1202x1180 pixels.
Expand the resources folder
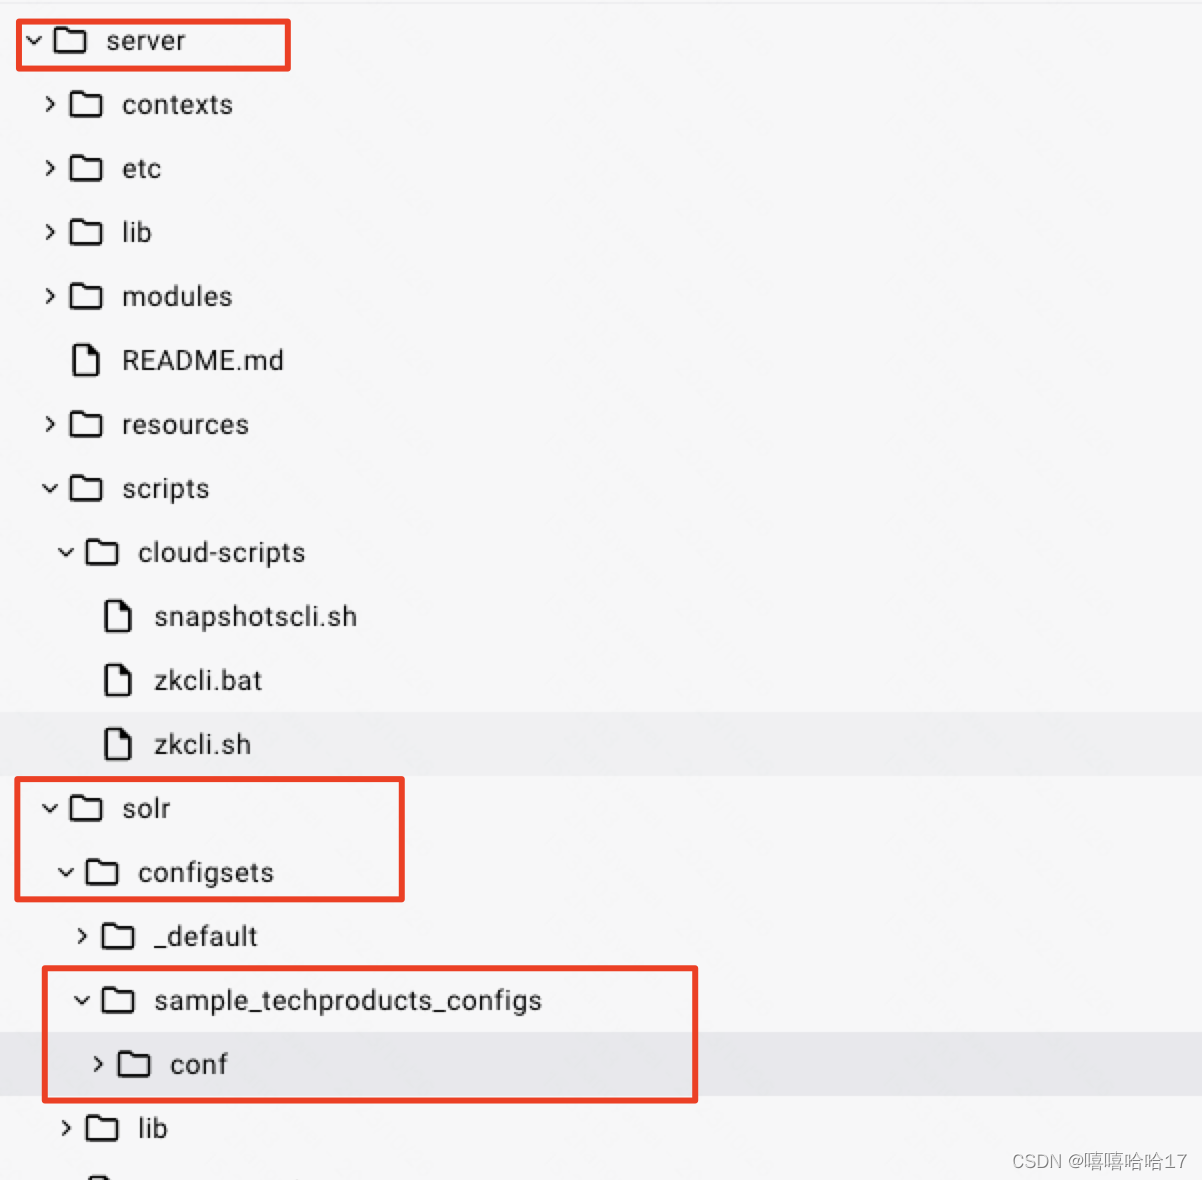click(50, 424)
